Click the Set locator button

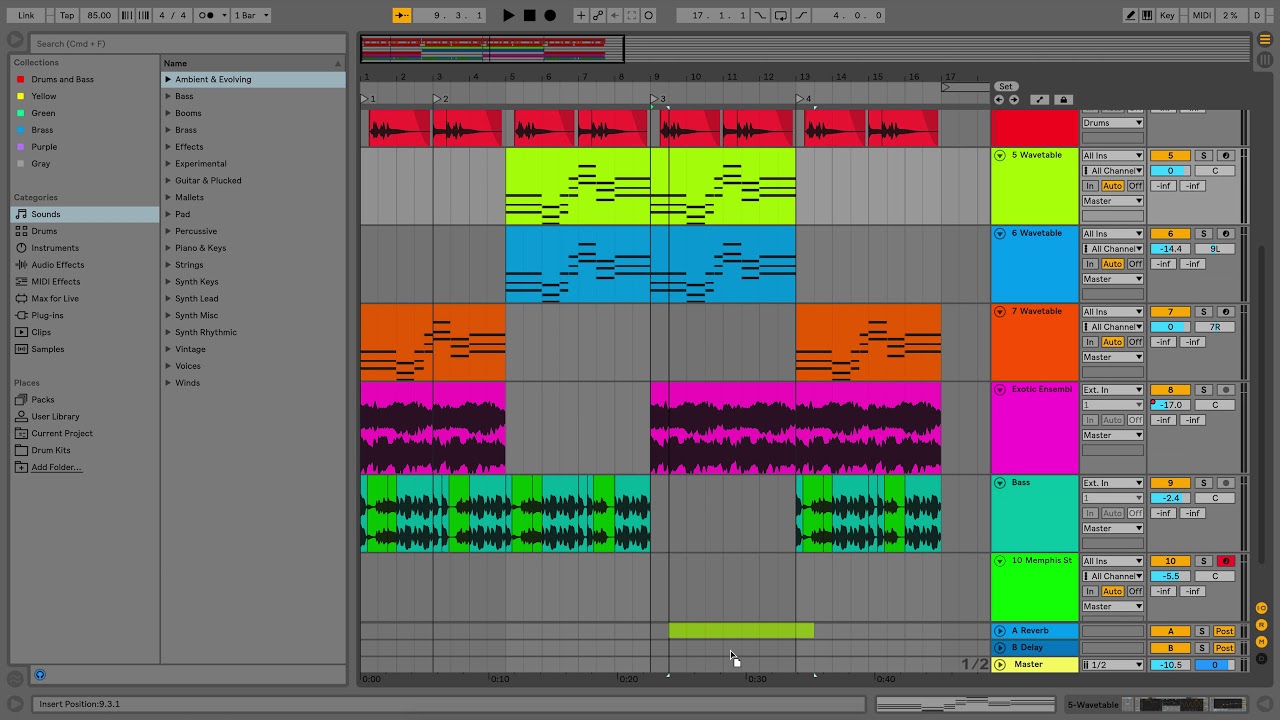pos(1005,87)
